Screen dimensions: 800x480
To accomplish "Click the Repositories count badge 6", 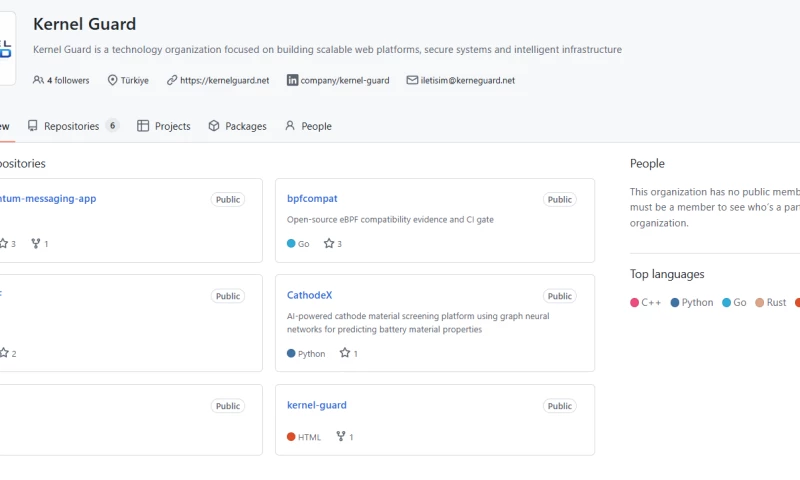I will [112, 125].
